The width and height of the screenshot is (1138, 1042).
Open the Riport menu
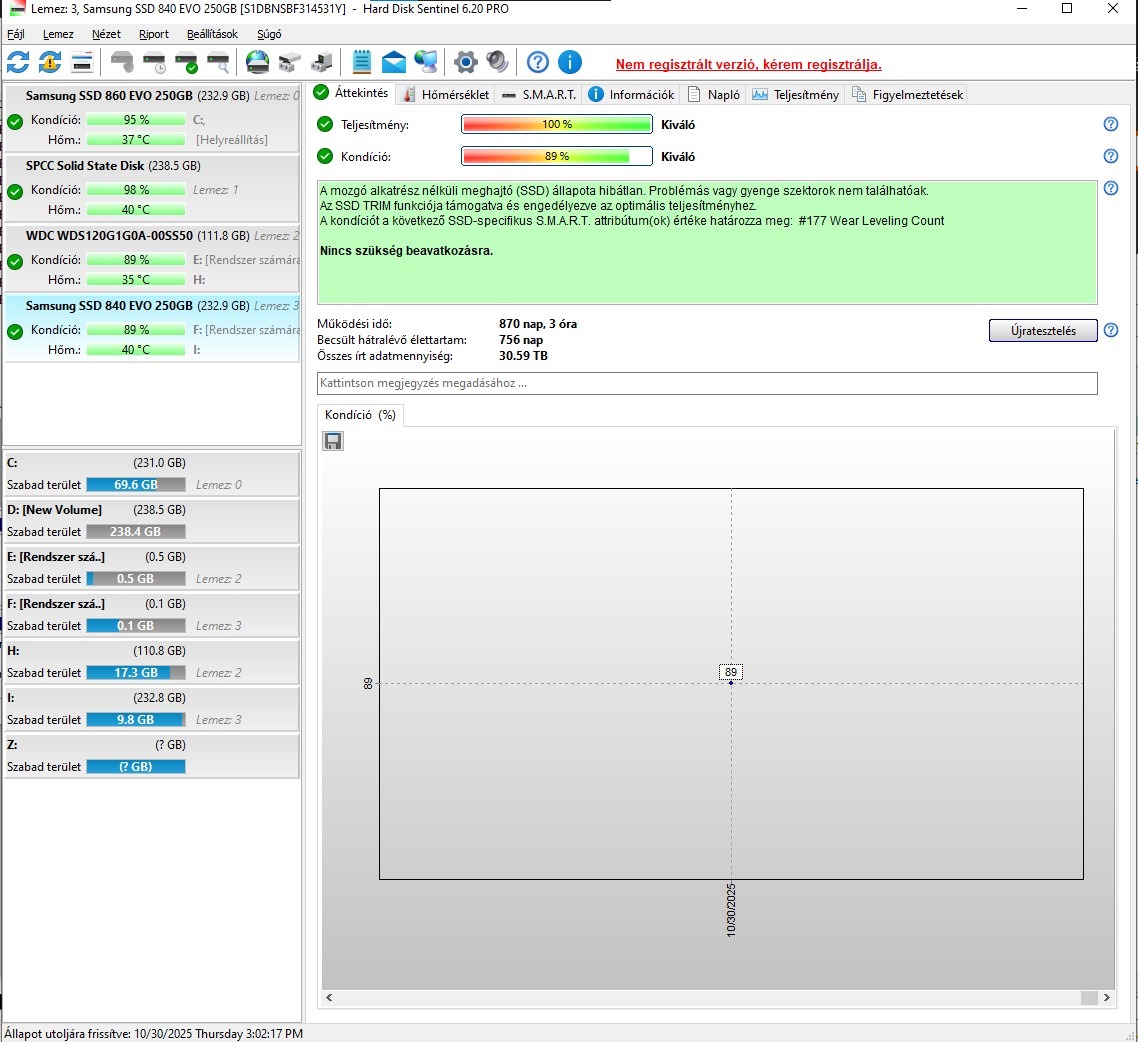tap(154, 34)
